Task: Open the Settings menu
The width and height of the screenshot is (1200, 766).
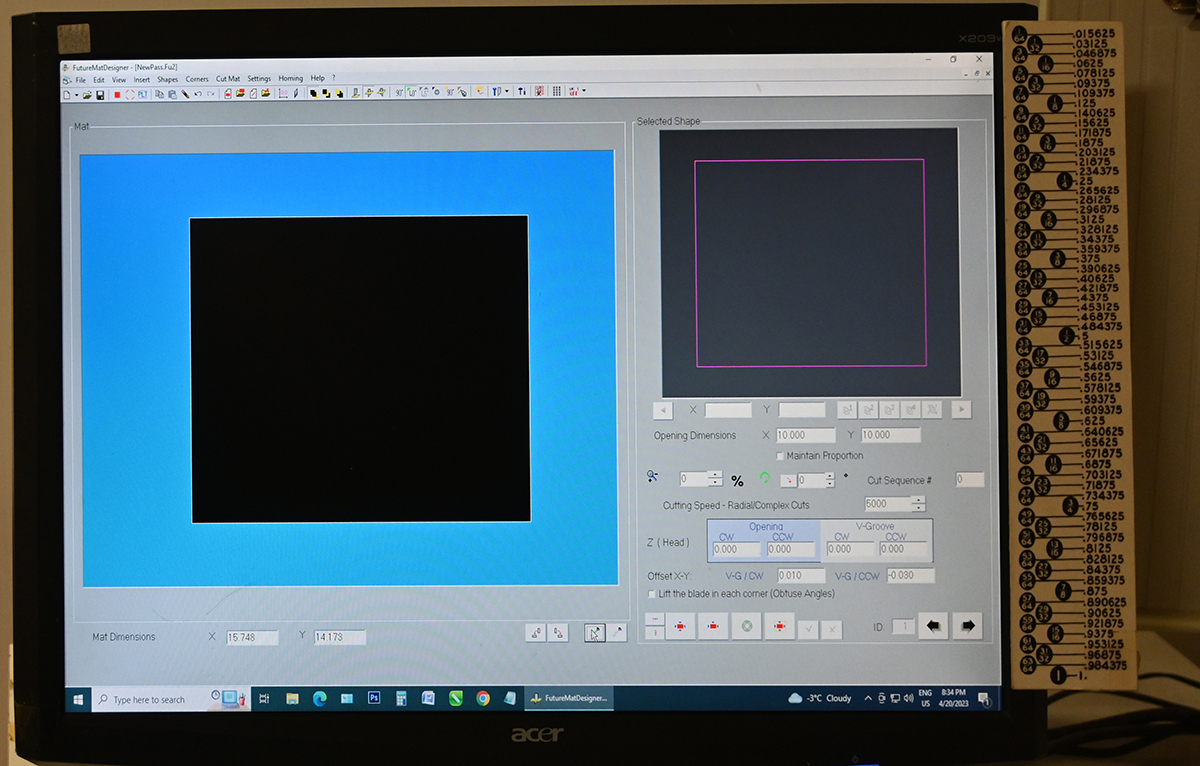Action: tap(259, 79)
